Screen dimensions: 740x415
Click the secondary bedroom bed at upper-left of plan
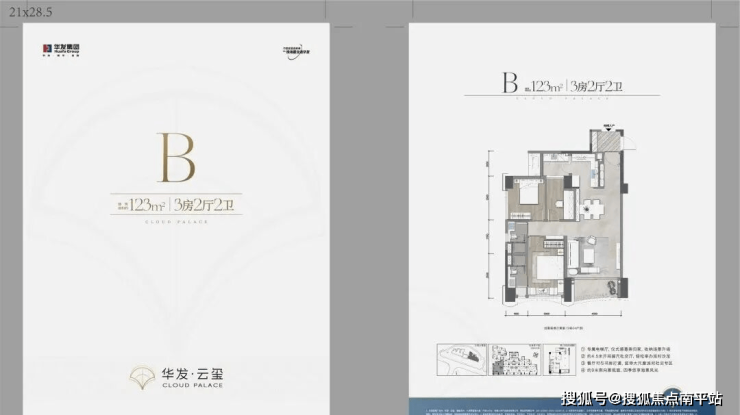[x=529, y=193]
